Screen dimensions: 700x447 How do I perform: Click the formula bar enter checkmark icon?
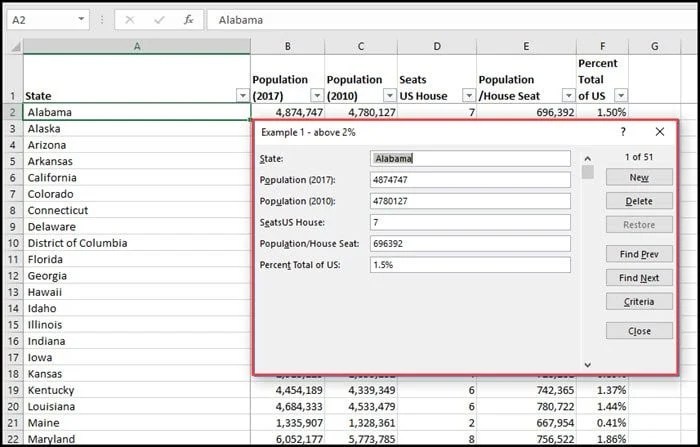(159, 20)
